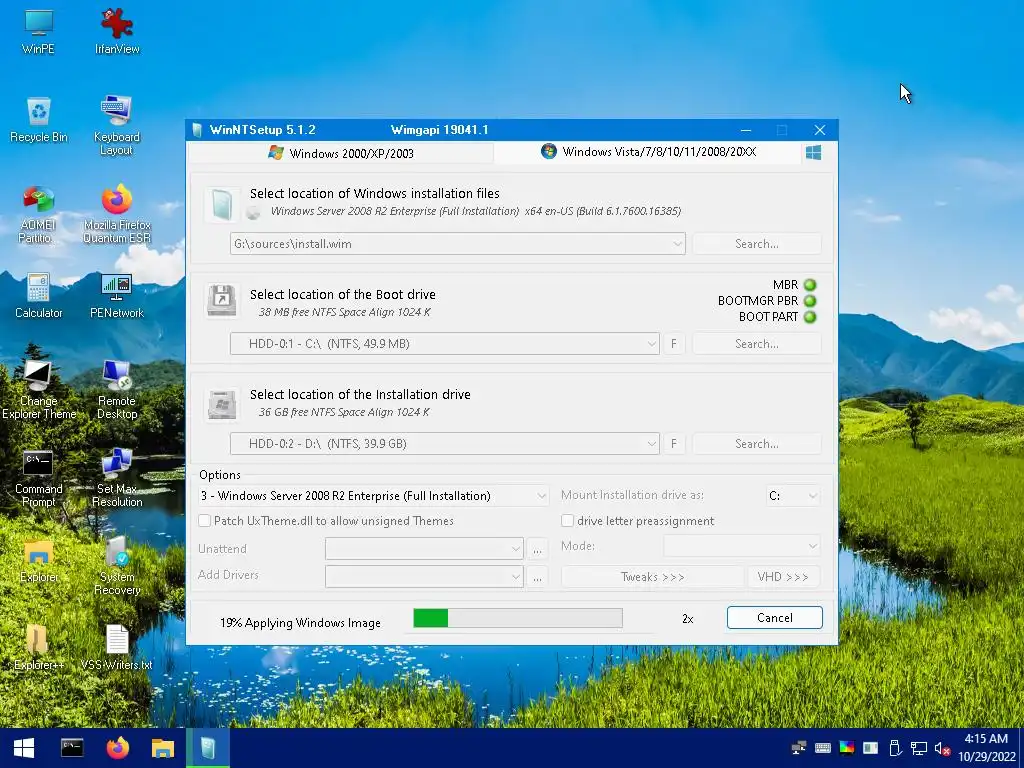Image resolution: width=1024 pixels, height=768 pixels.
Task: Click the installation files source icon
Action: pos(221,204)
